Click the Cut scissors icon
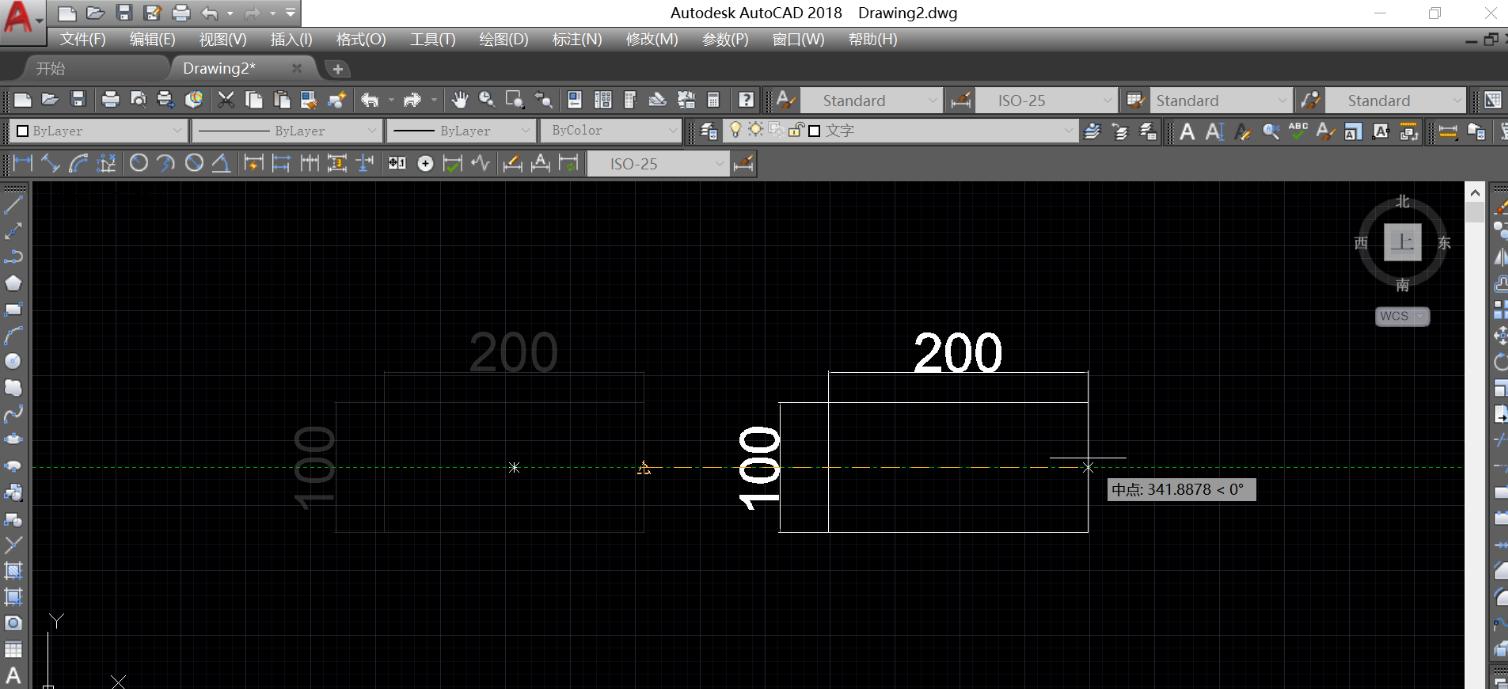This screenshot has width=1508, height=689. pyautogui.click(x=226, y=99)
